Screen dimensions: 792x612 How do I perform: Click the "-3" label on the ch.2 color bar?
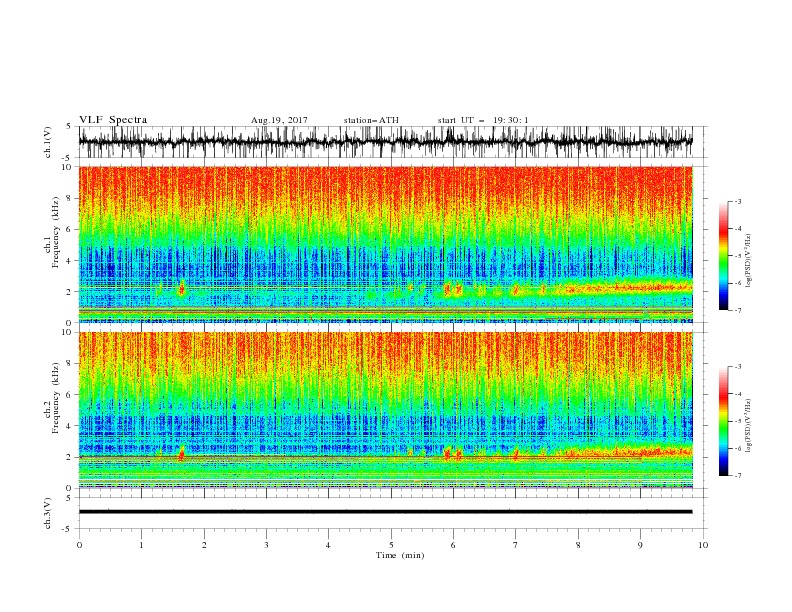point(738,367)
